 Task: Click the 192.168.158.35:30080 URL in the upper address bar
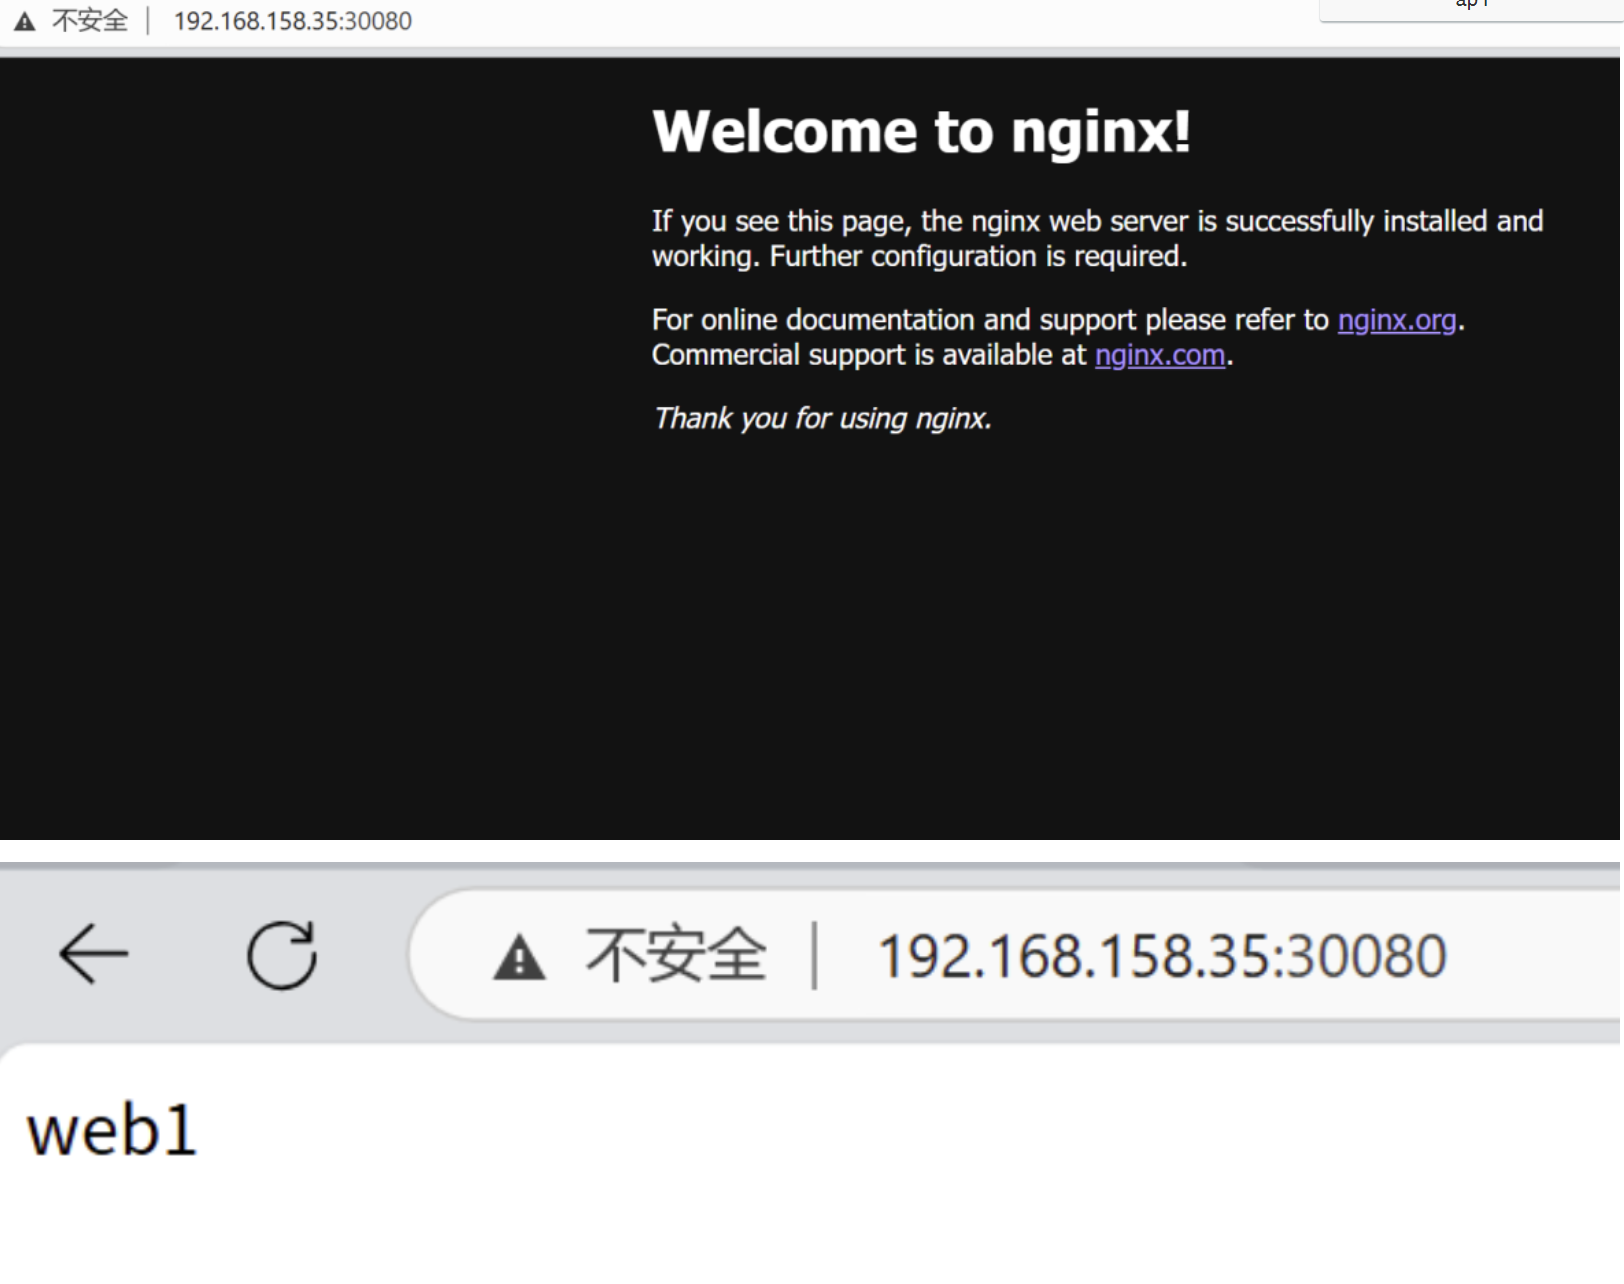(x=293, y=21)
